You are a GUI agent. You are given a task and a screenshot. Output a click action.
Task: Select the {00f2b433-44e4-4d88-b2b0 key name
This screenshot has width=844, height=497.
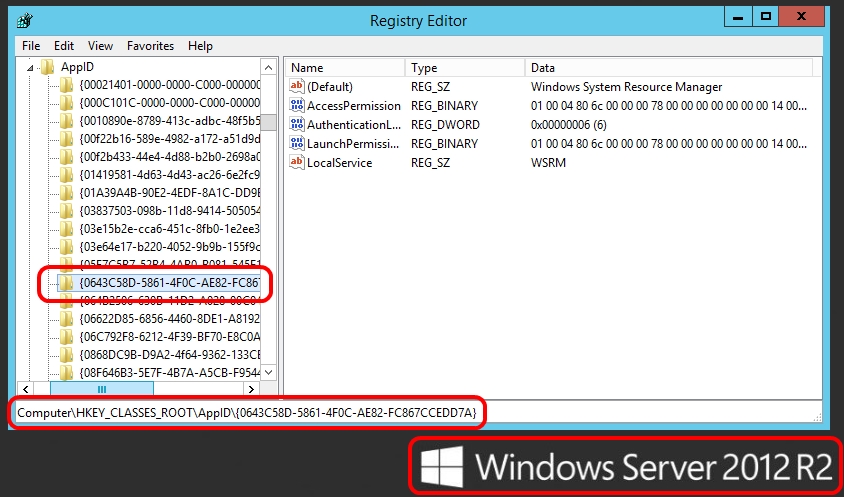click(x=170, y=157)
